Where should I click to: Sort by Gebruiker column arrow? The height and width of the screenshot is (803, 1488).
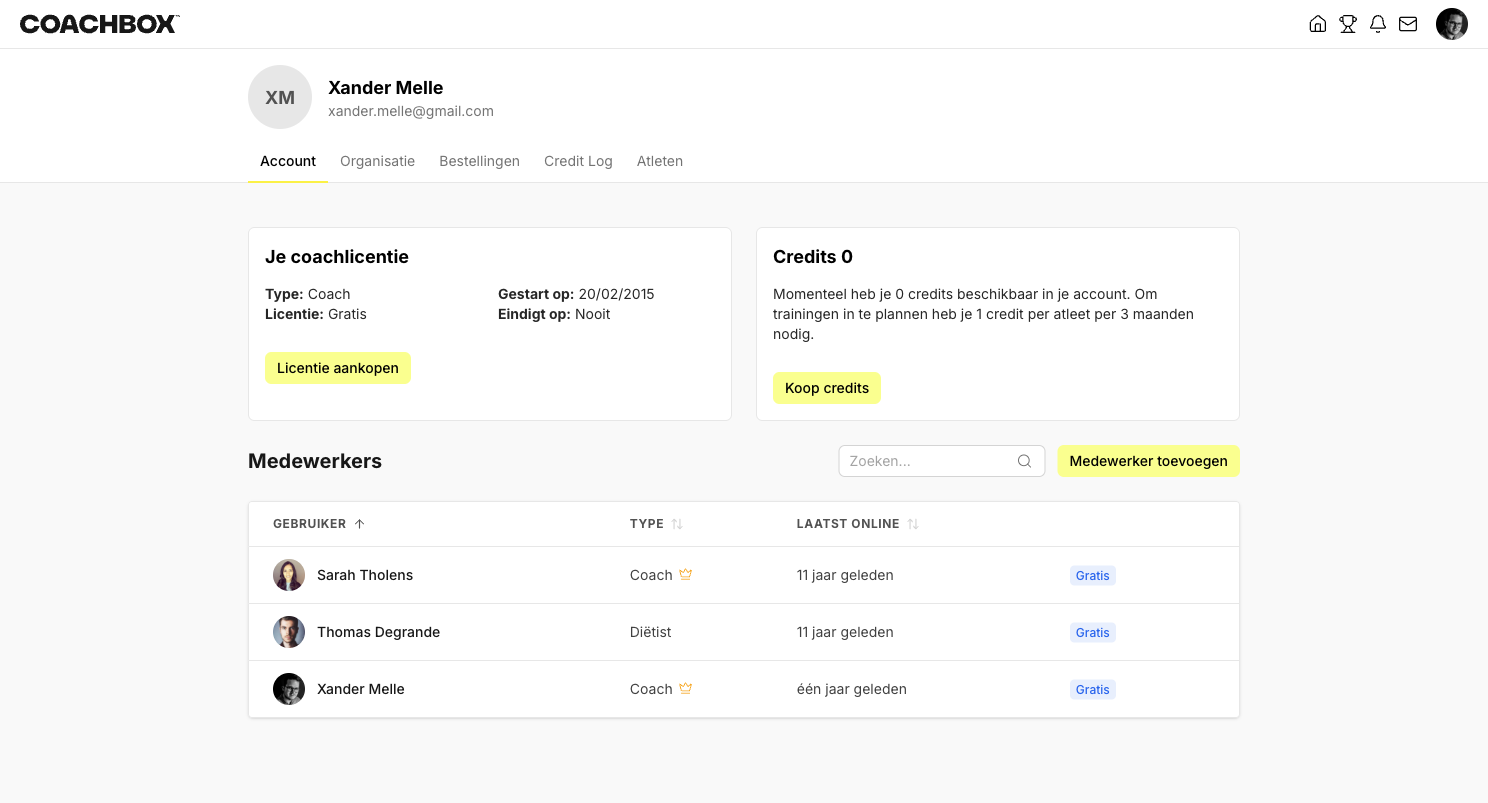(360, 524)
